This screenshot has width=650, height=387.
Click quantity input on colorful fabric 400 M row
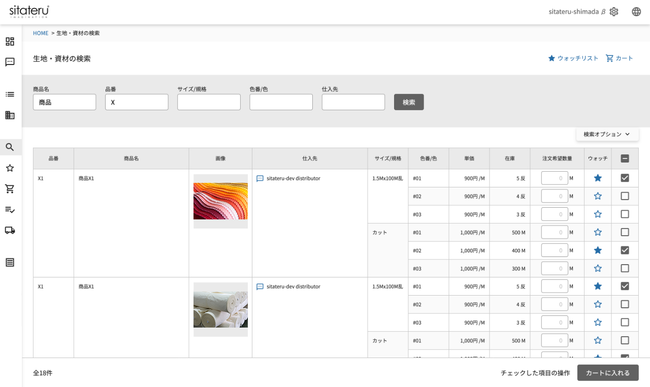pyautogui.click(x=555, y=250)
